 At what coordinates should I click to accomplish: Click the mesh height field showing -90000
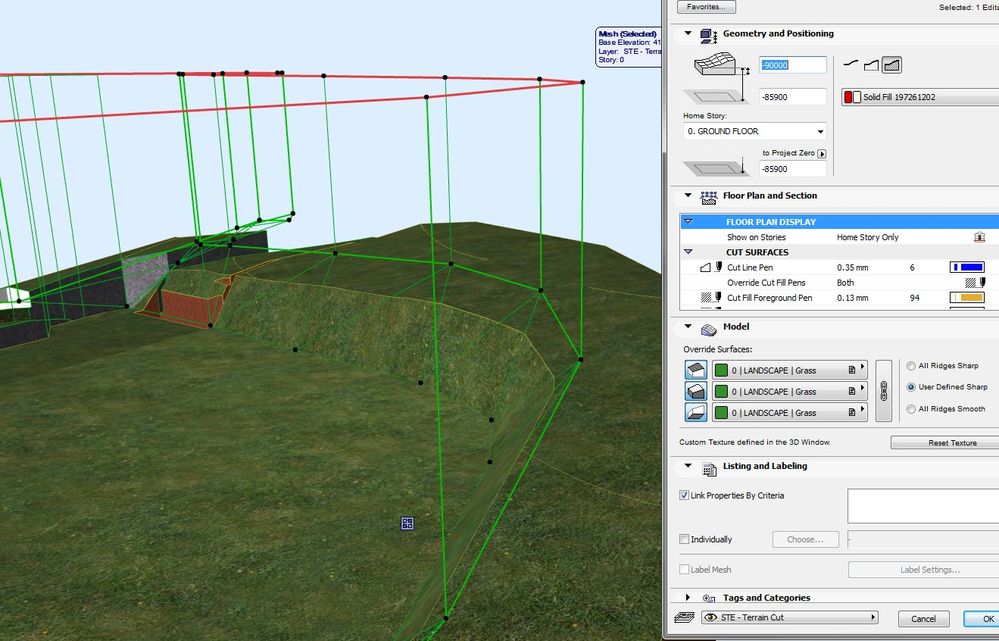tap(793, 65)
